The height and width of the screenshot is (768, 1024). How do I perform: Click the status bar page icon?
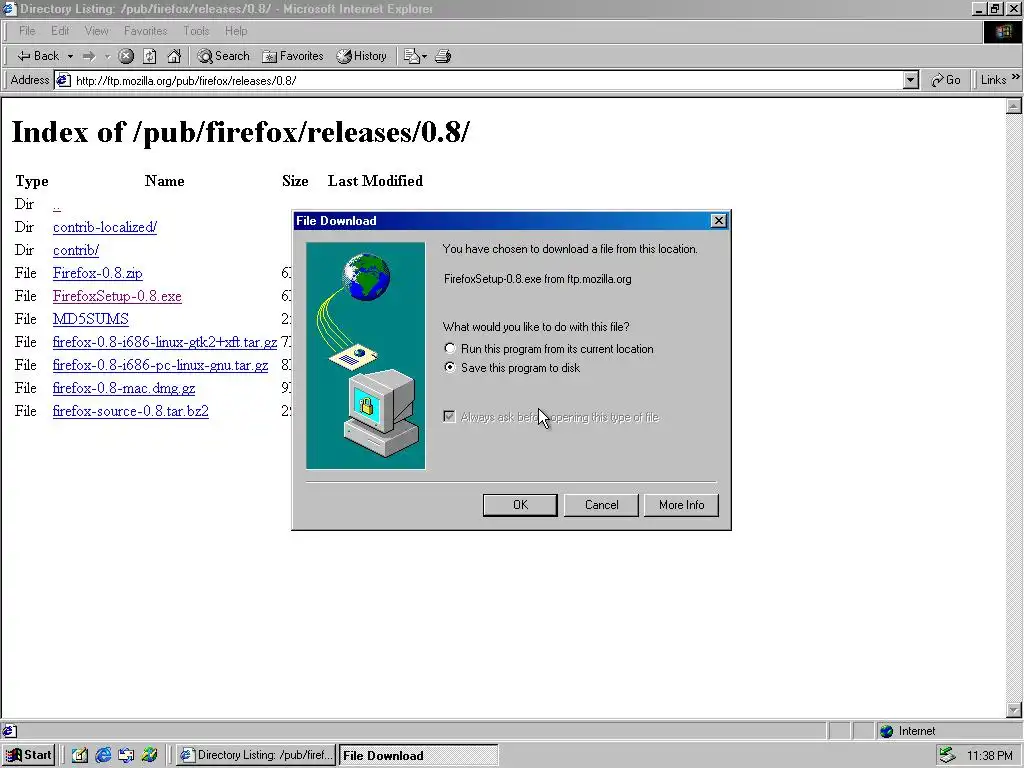point(9,731)
